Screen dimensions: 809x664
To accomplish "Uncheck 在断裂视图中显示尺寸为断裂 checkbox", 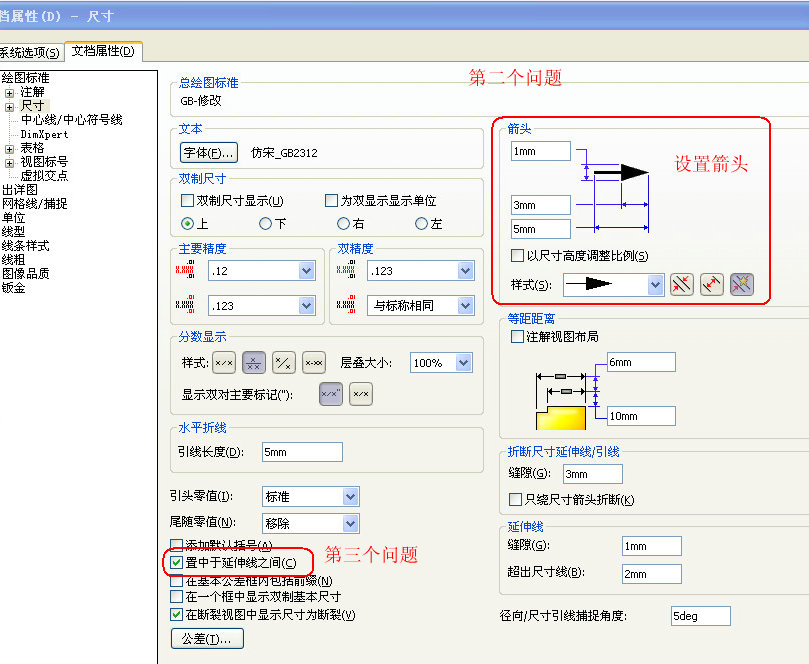I will pos(176,614).
